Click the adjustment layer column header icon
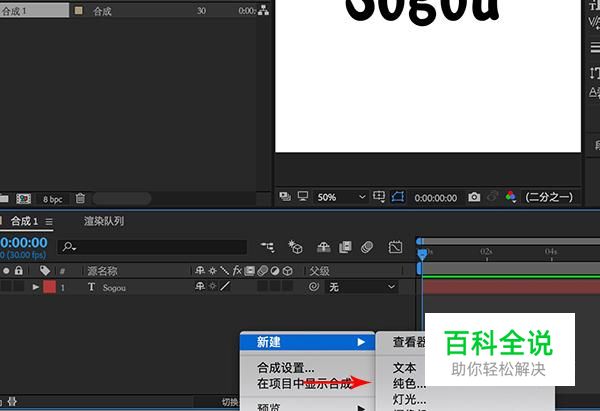600x411 pixels. coord(275,271)
